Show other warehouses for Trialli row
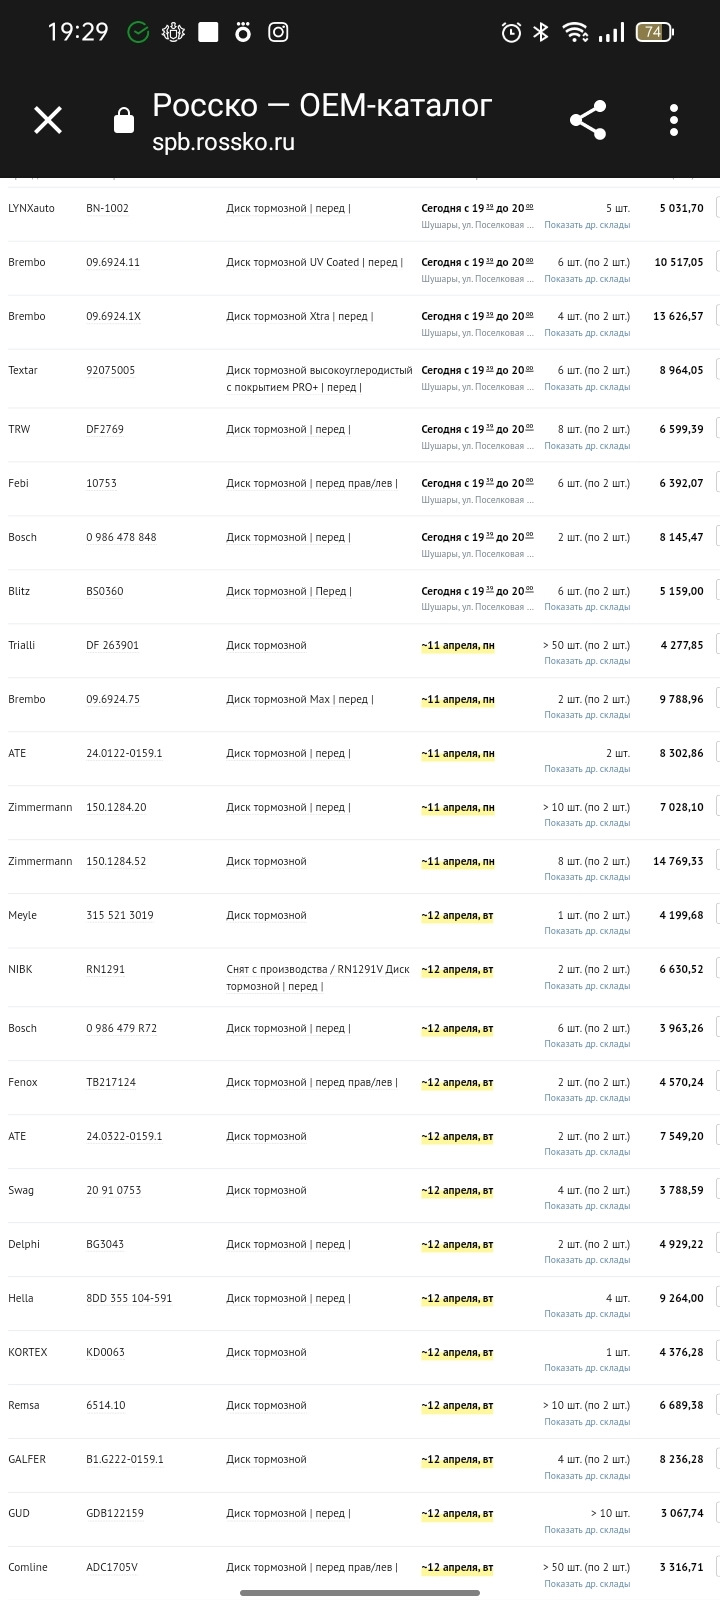Screen dimensions: 720x1600 tap(587, 661)
